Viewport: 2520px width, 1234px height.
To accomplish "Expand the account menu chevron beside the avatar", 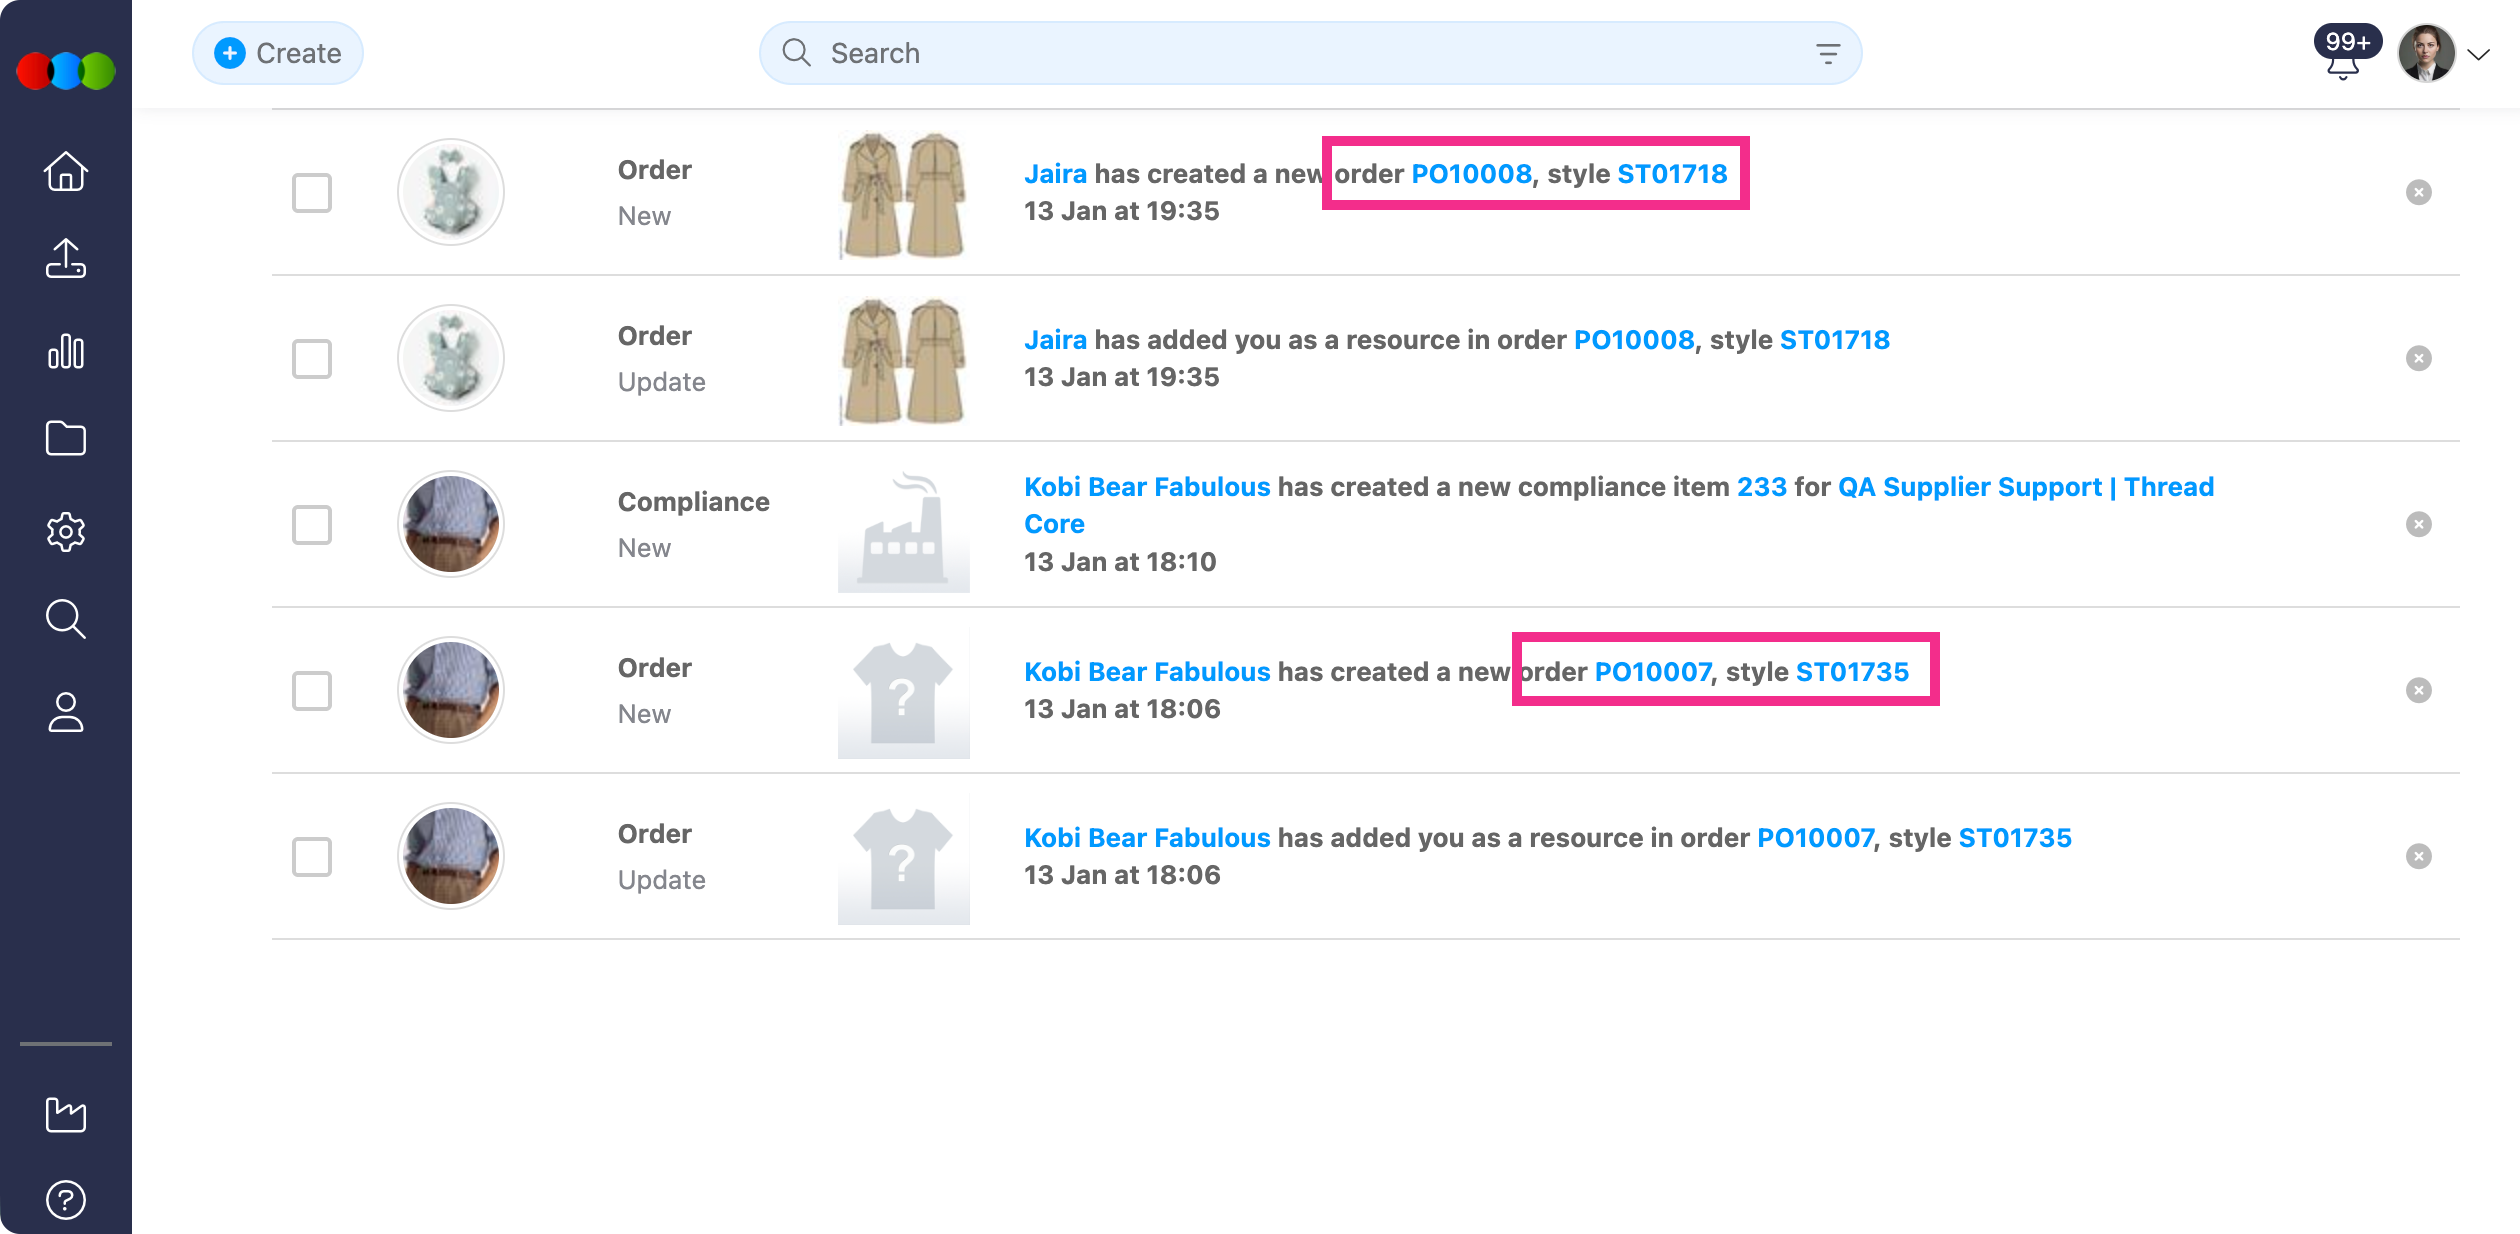I will click(2478, 55).
